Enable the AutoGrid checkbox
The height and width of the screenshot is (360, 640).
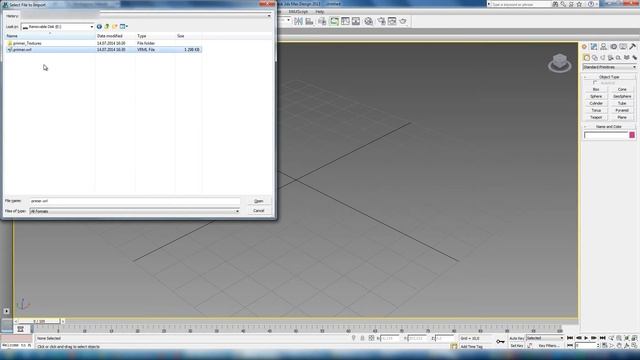(595, 83)
